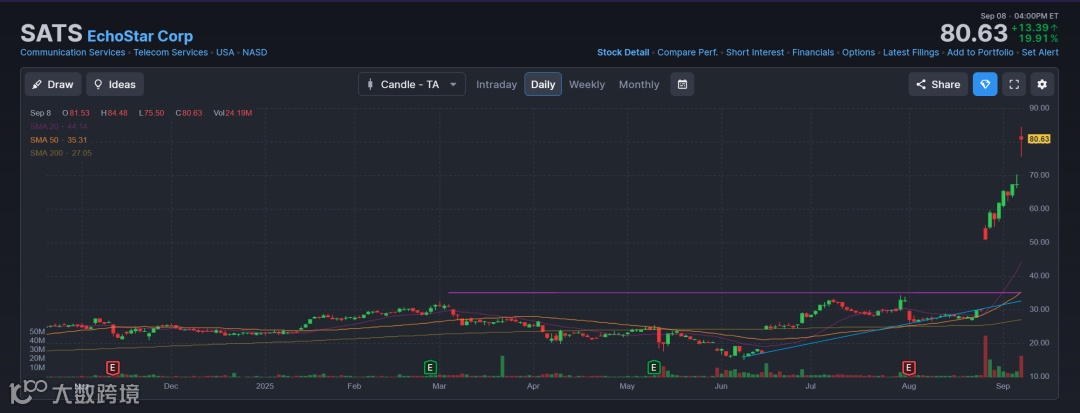Open the Telecom Services industry link

pos(171,52)
